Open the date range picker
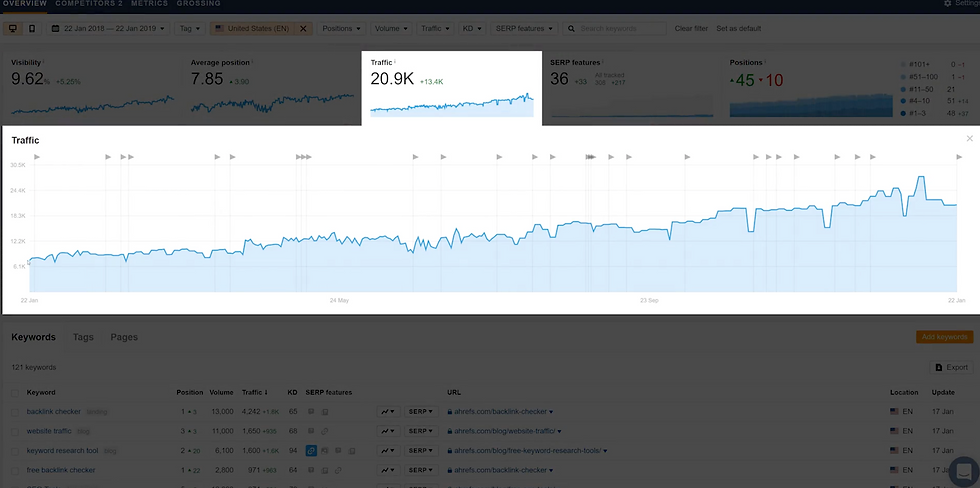The image size is (980, 488). point(107,29)
